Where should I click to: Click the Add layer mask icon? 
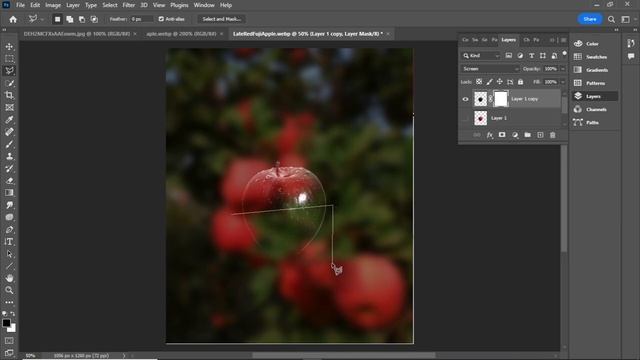click(502, 135)
